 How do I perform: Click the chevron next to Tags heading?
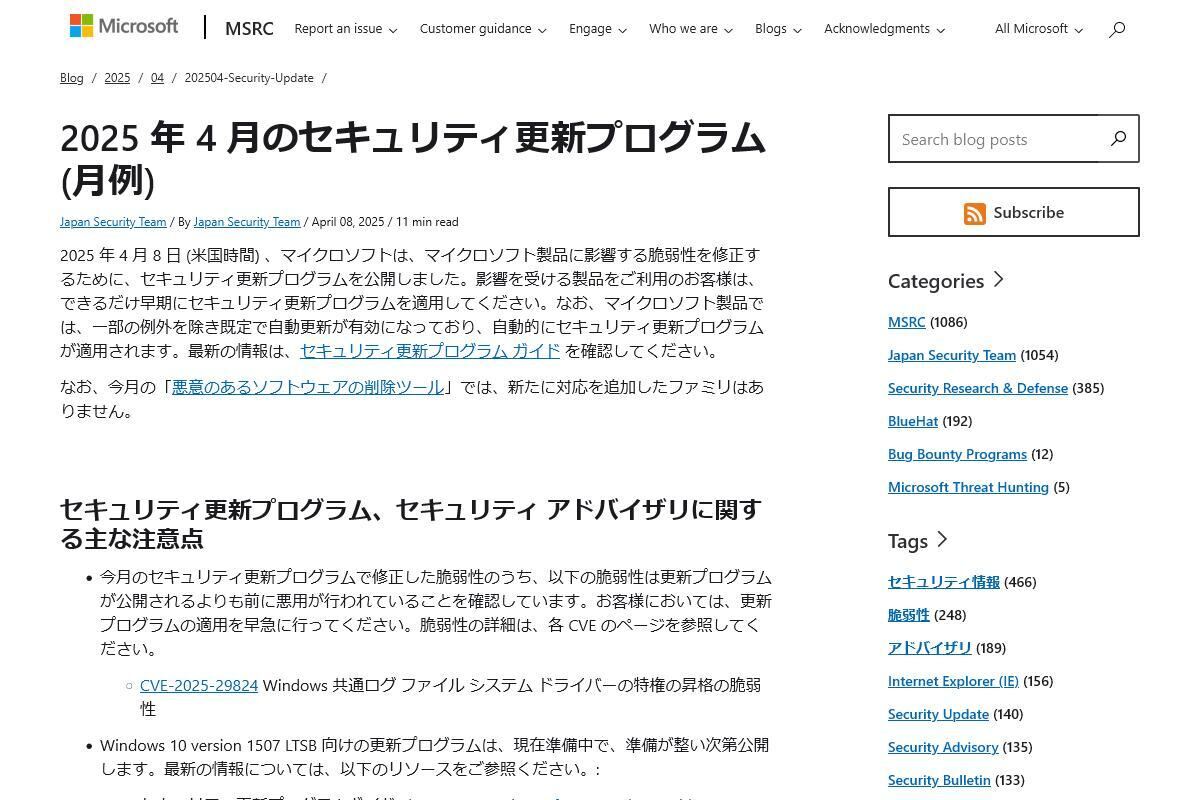(941, 540)
